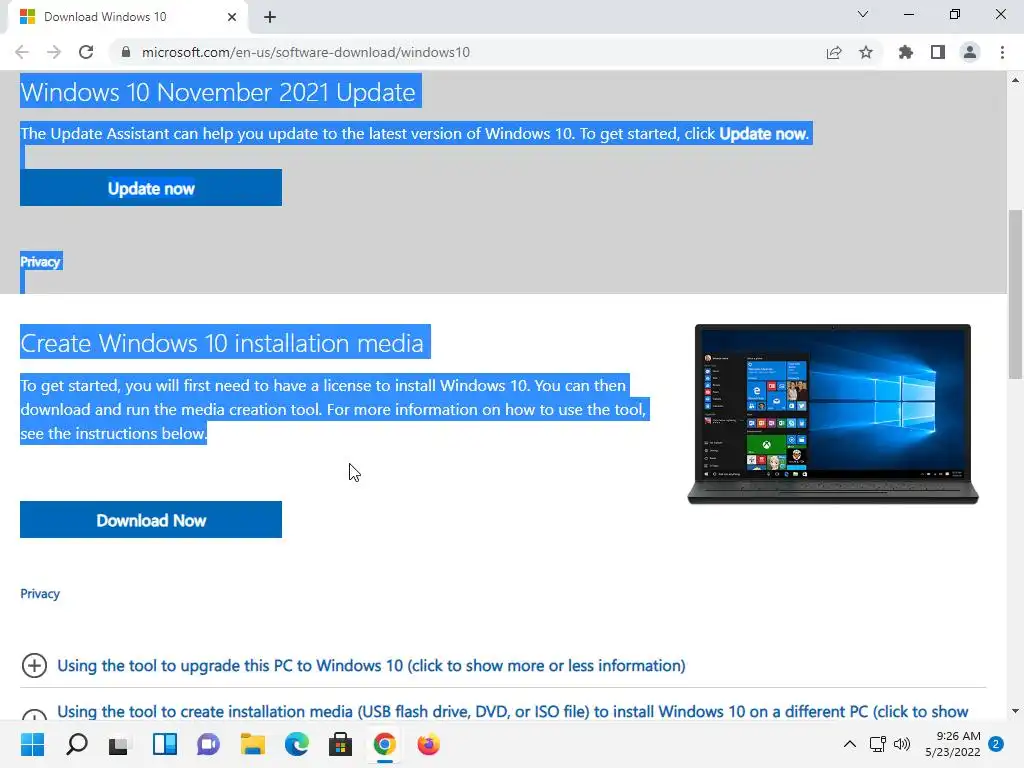Viewport: 1024px width, 768px height.
Task: Open Chrome three-dot menu
Action: [x=1002, y=52]
